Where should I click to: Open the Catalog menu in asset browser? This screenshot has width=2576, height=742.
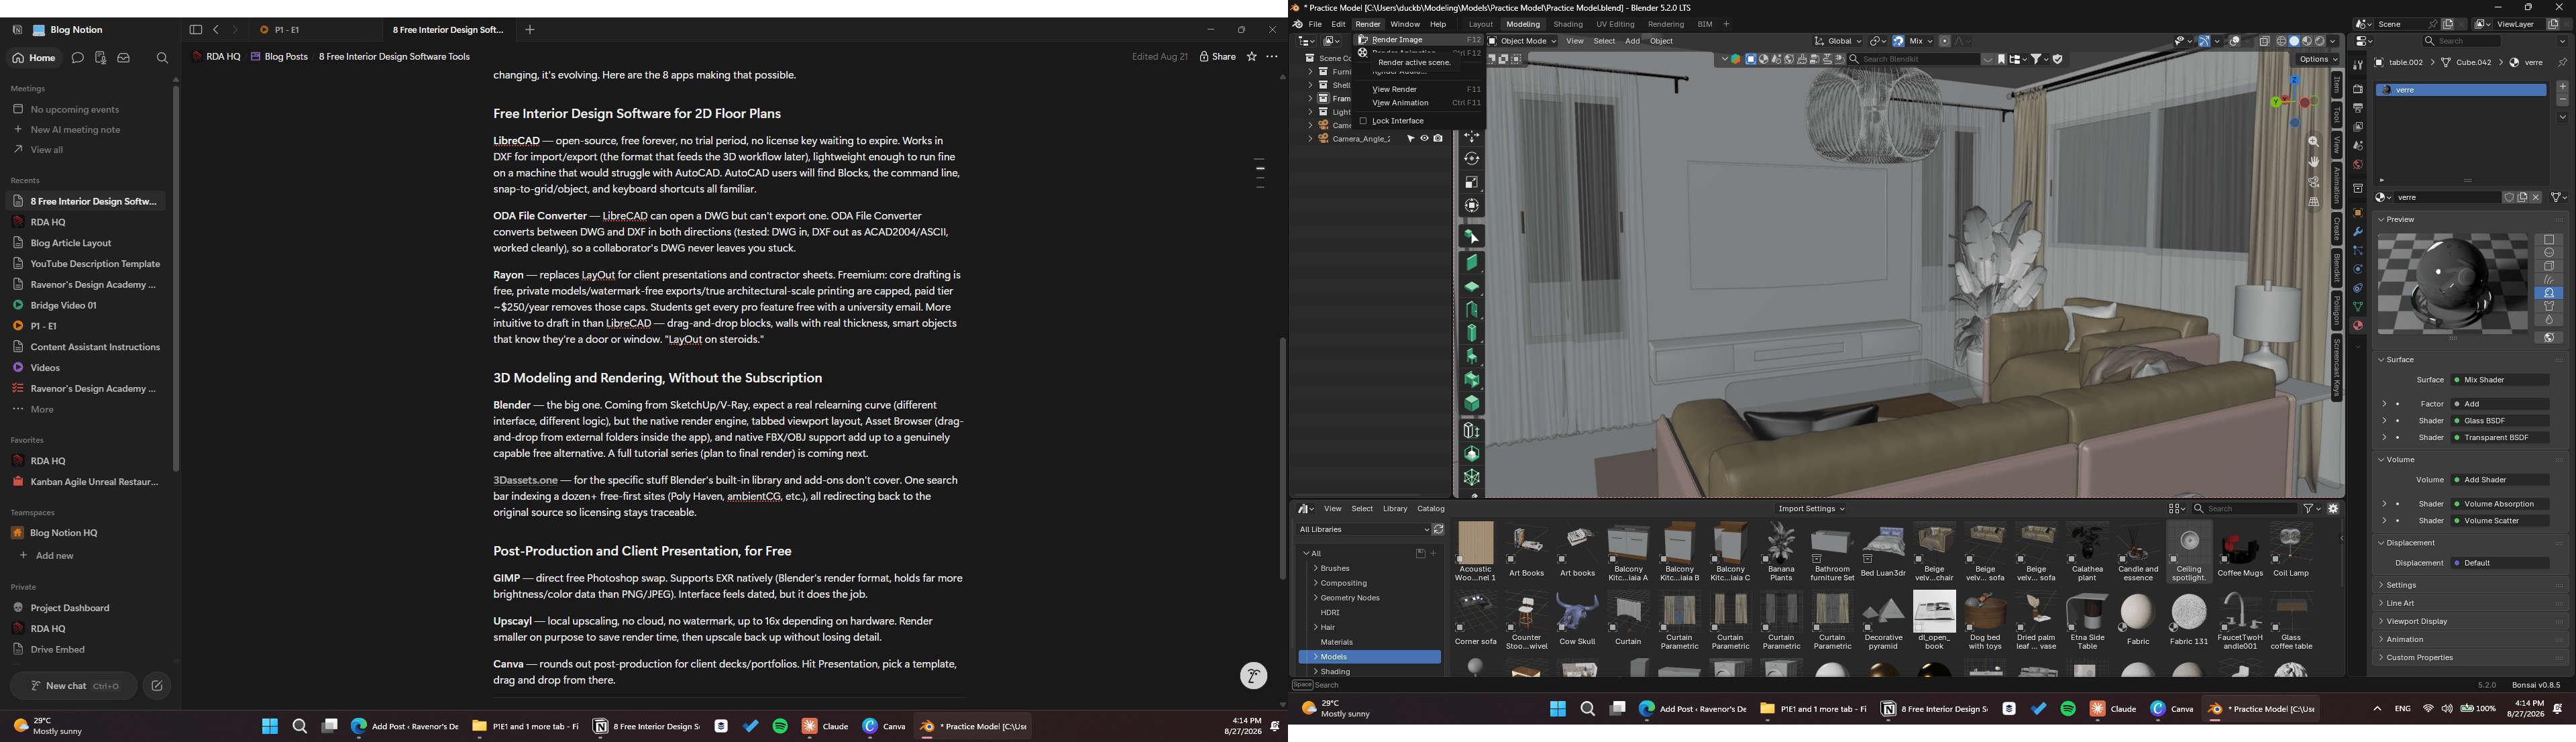[1431, 509]
